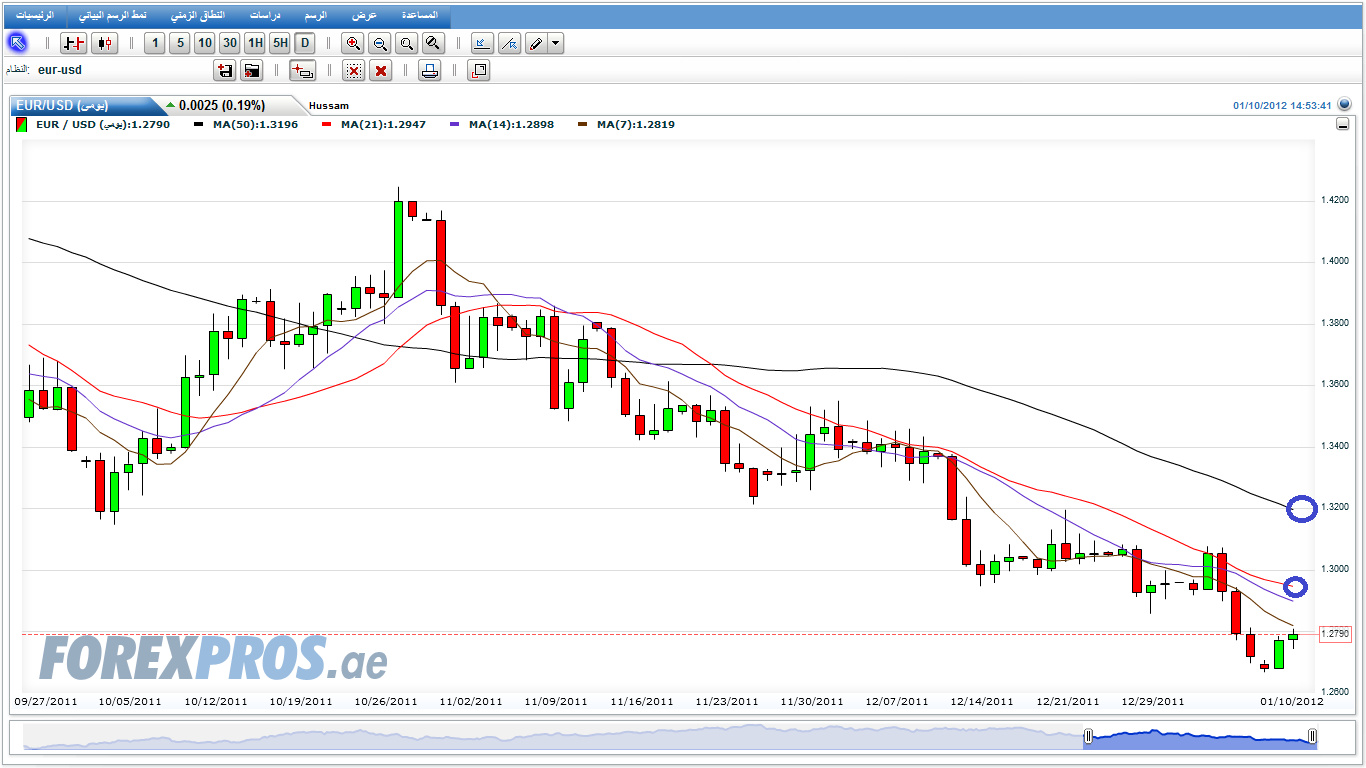This screenshot has height=768, width=1366.
Task: Select the D daily timeframe button
Action: click(305, 43)
